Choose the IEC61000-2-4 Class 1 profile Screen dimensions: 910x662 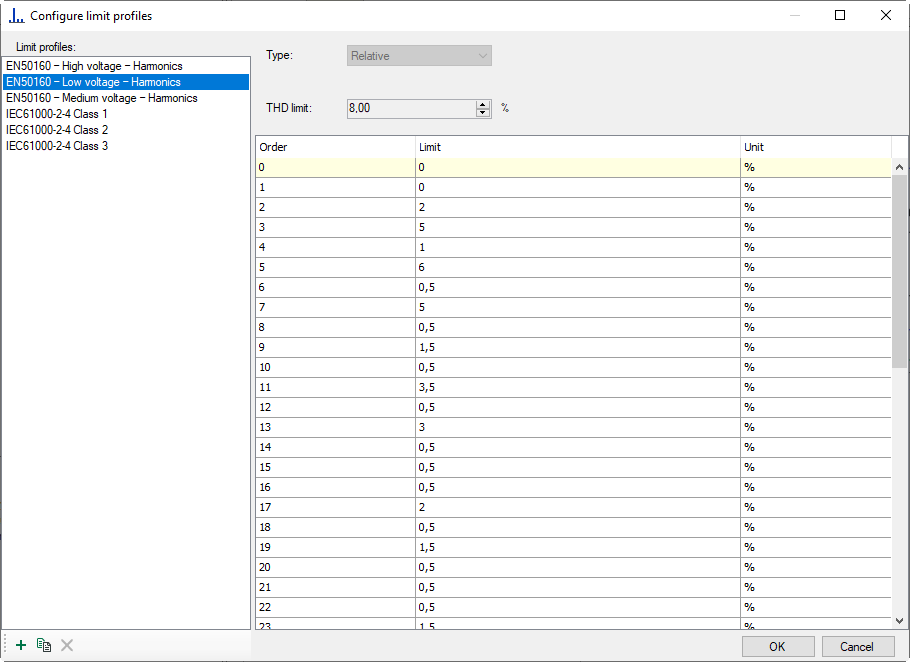point(57,114)
